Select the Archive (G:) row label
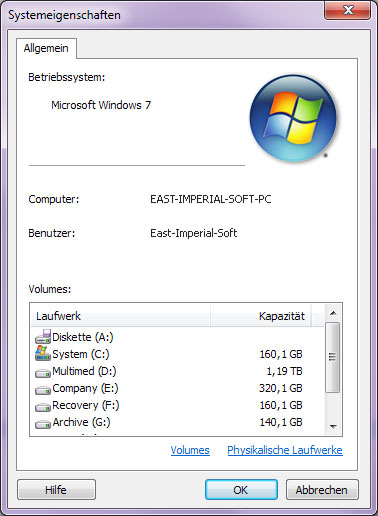The image size is (378, 516). (x=81, y=422)
